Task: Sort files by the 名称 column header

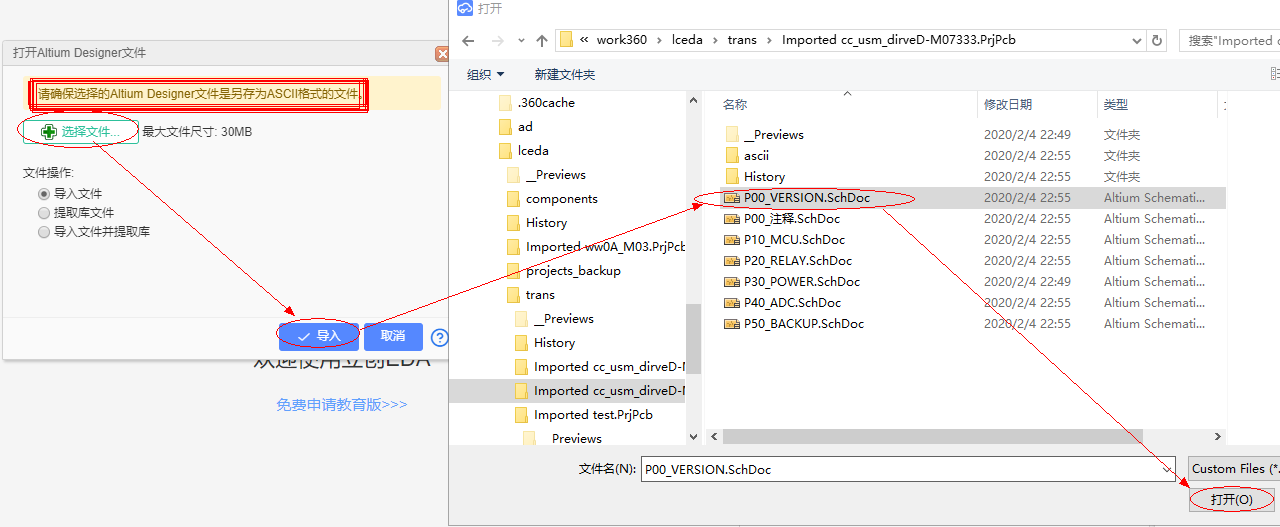Action: coord(735,104)
